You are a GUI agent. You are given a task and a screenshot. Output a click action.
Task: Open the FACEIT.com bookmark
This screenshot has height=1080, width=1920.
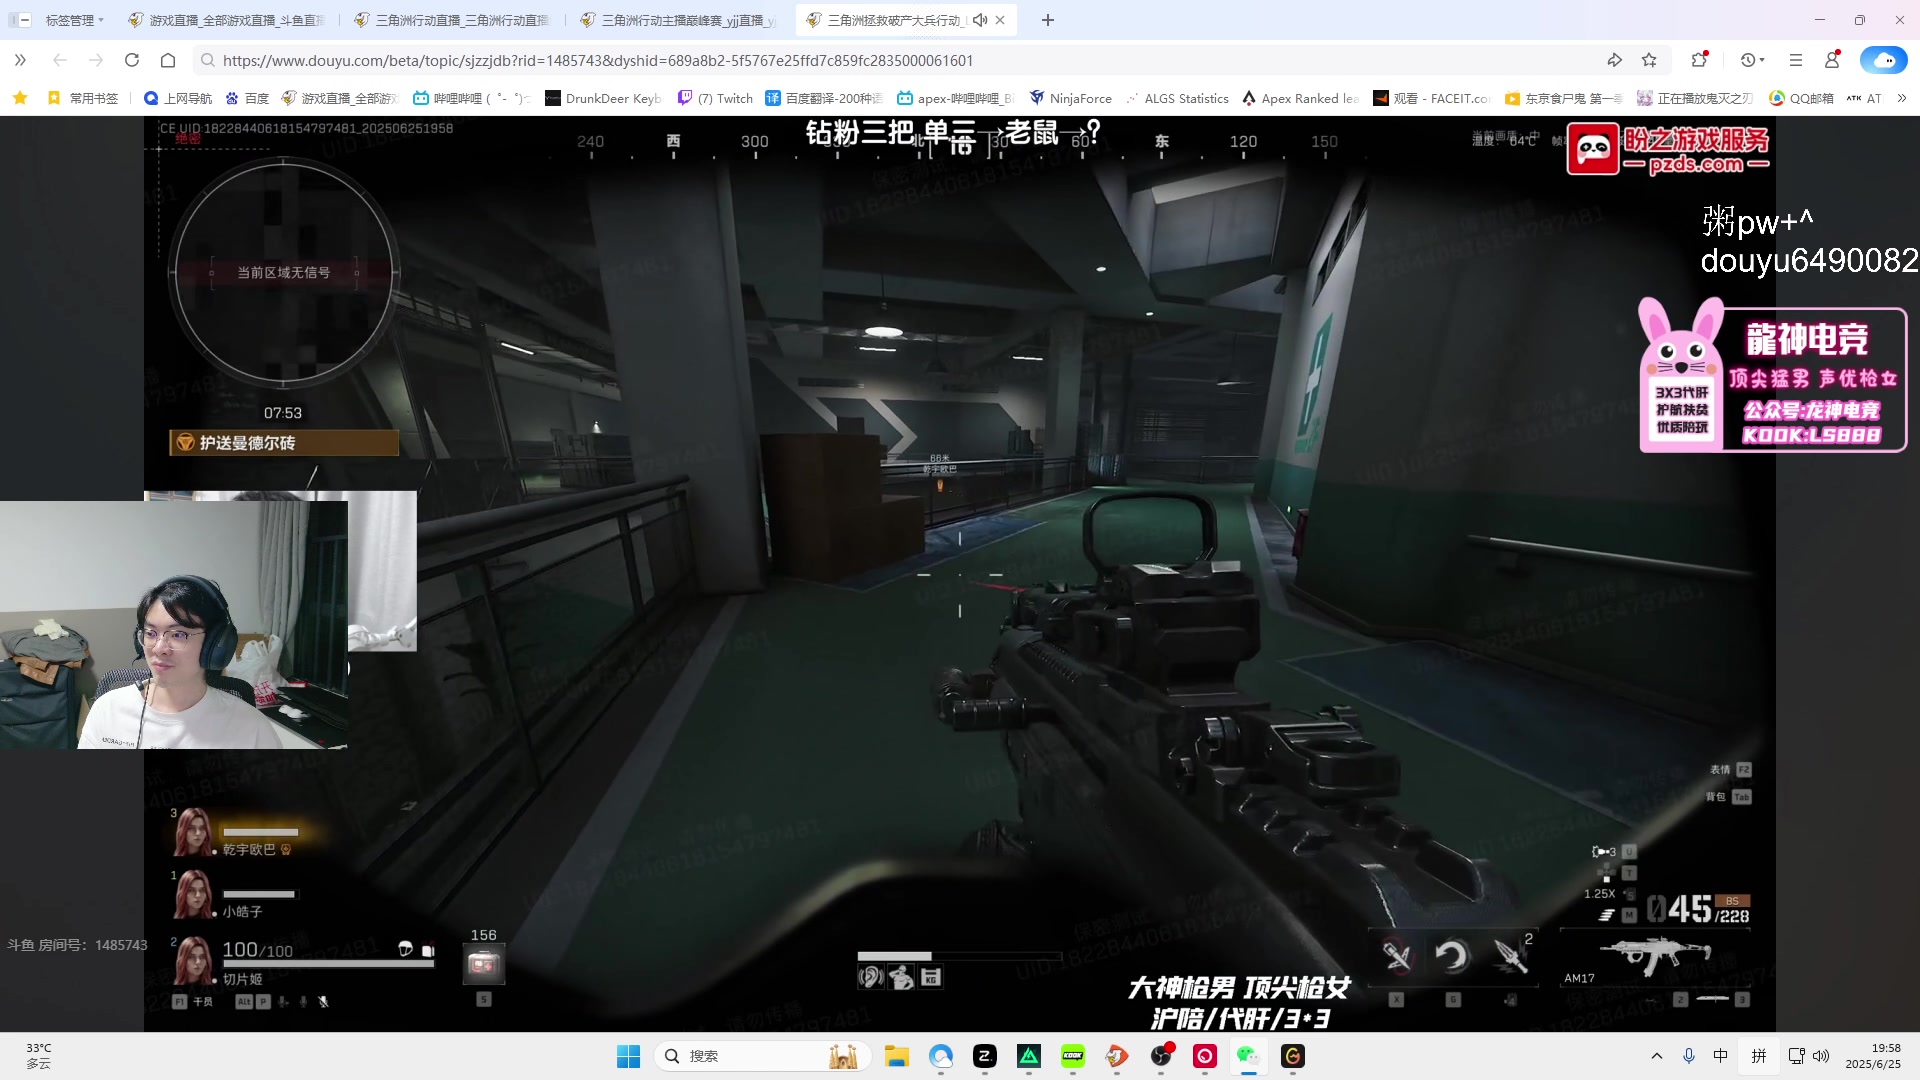(1431, 98)
